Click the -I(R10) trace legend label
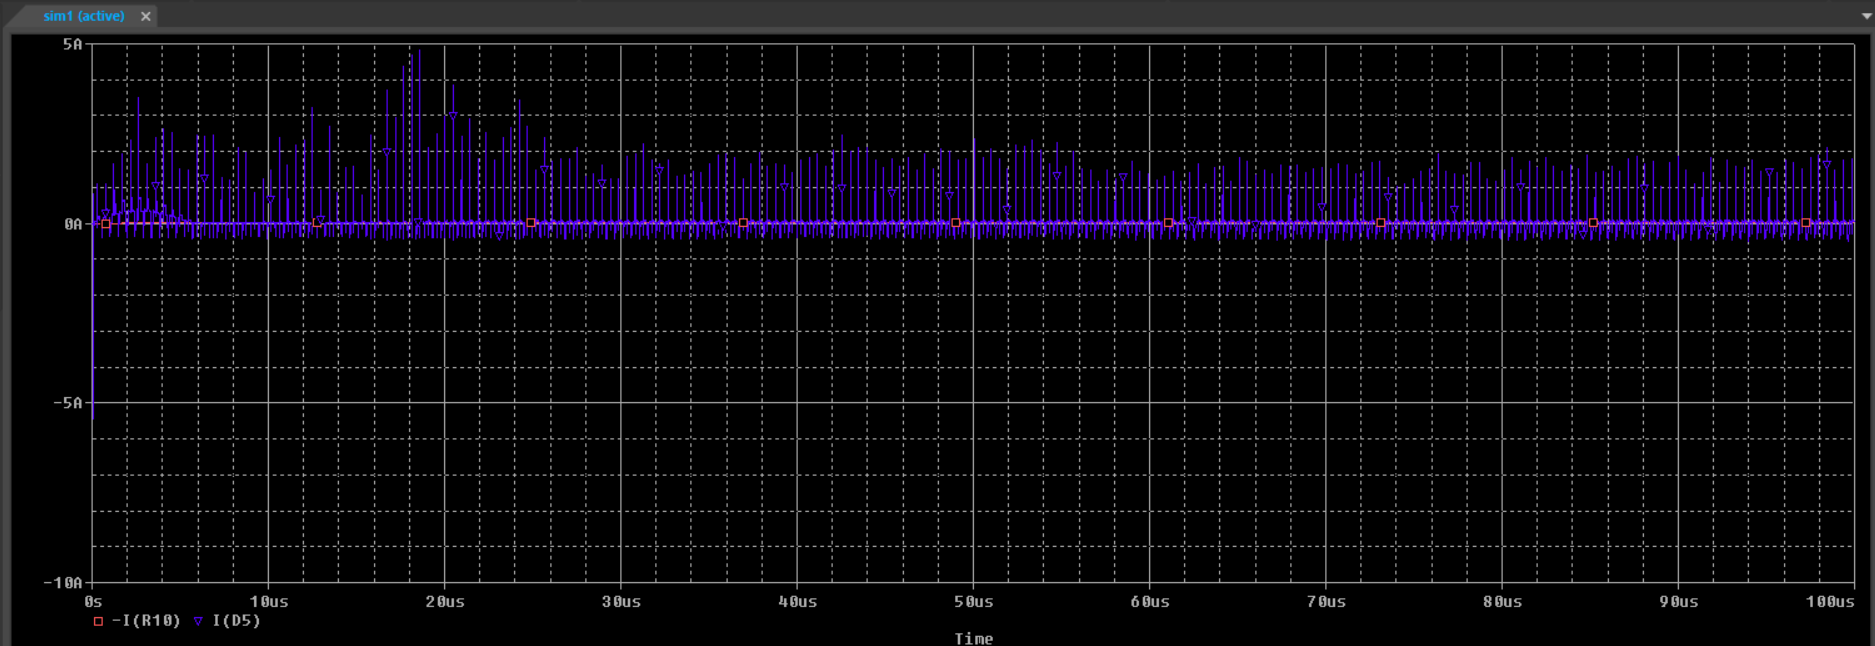Image resolution: width=1875 pixels, height=646 pixels. (x=146, y=621)
